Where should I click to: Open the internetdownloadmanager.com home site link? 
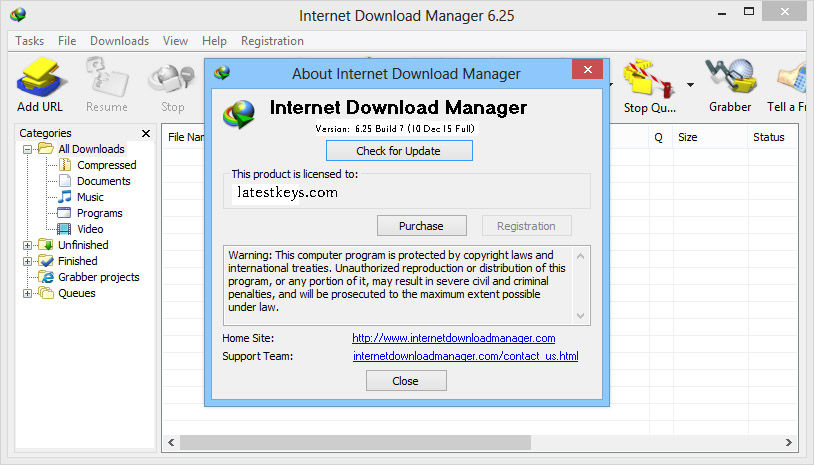pos(454,338)
